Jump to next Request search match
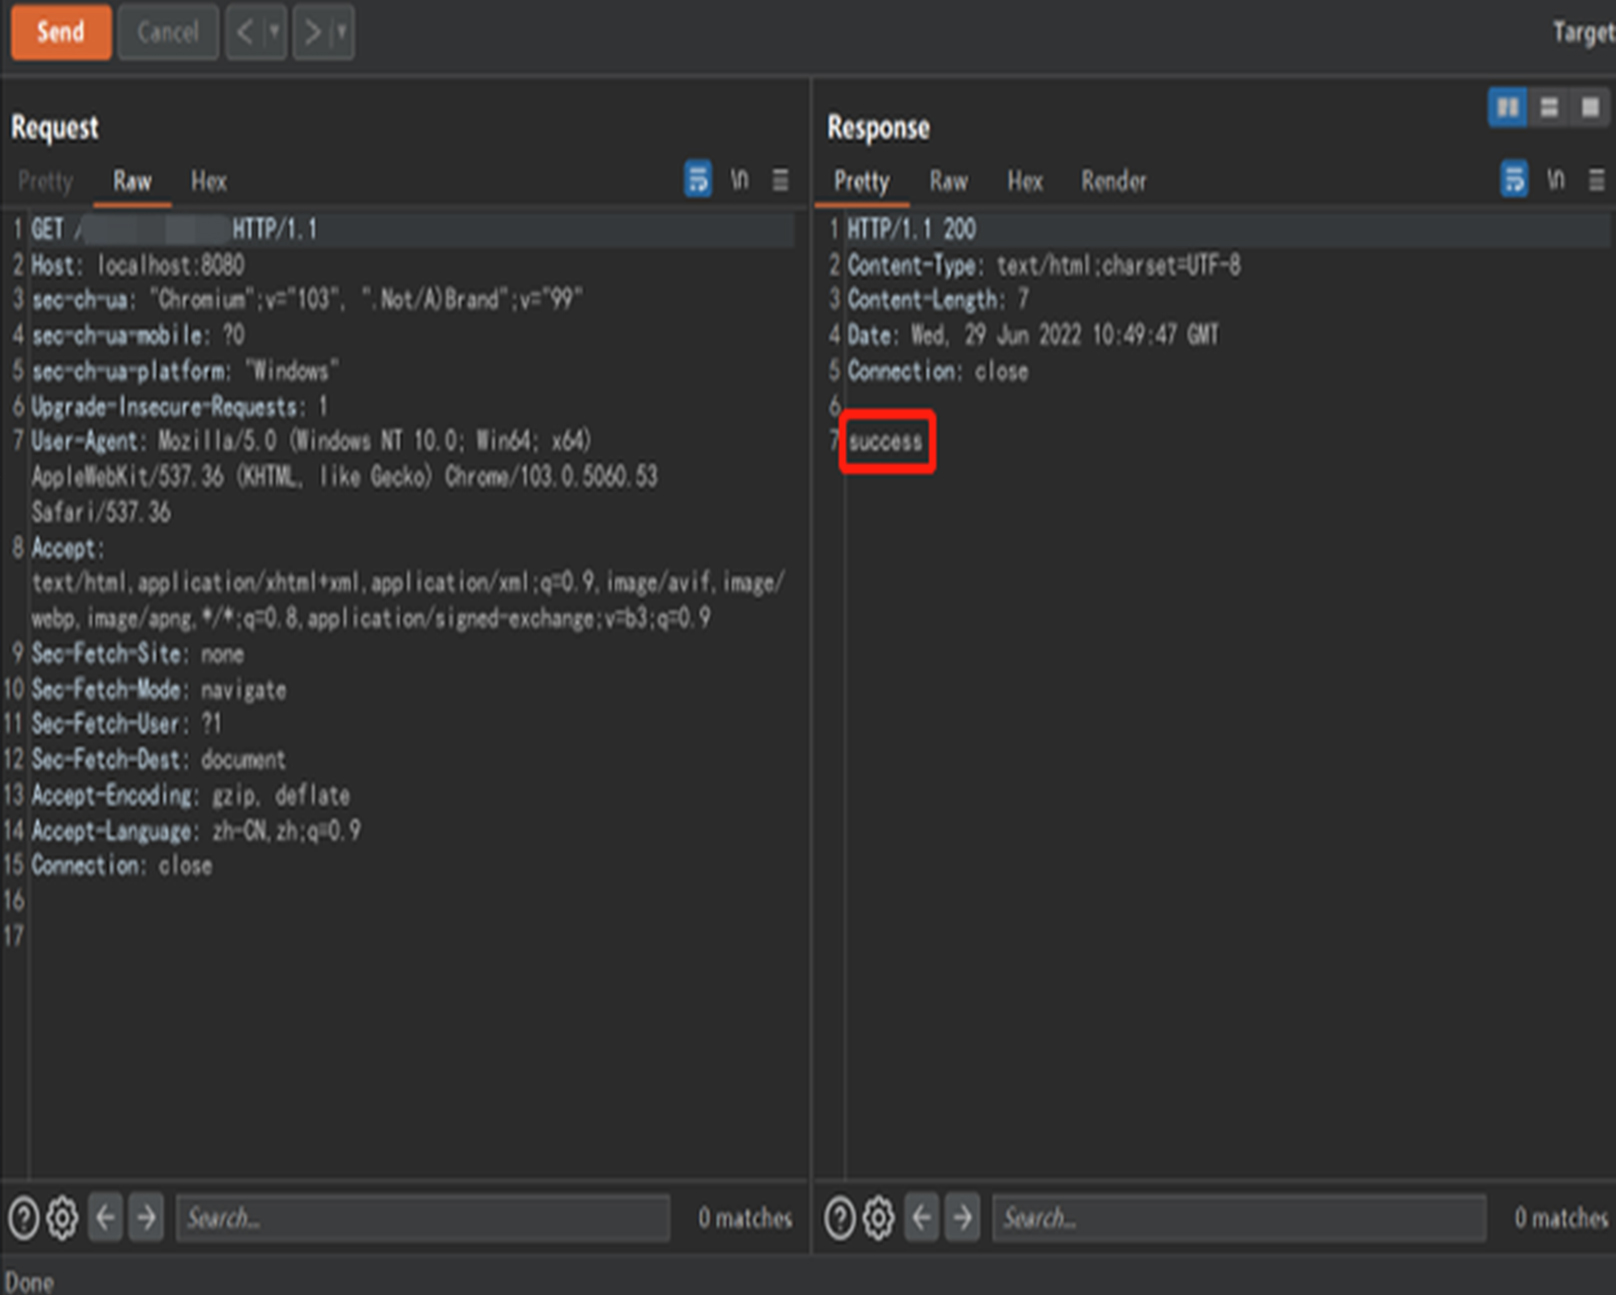Image resolution: width=1616 pixels, height=1295 pixels. tap(146, 1218)
